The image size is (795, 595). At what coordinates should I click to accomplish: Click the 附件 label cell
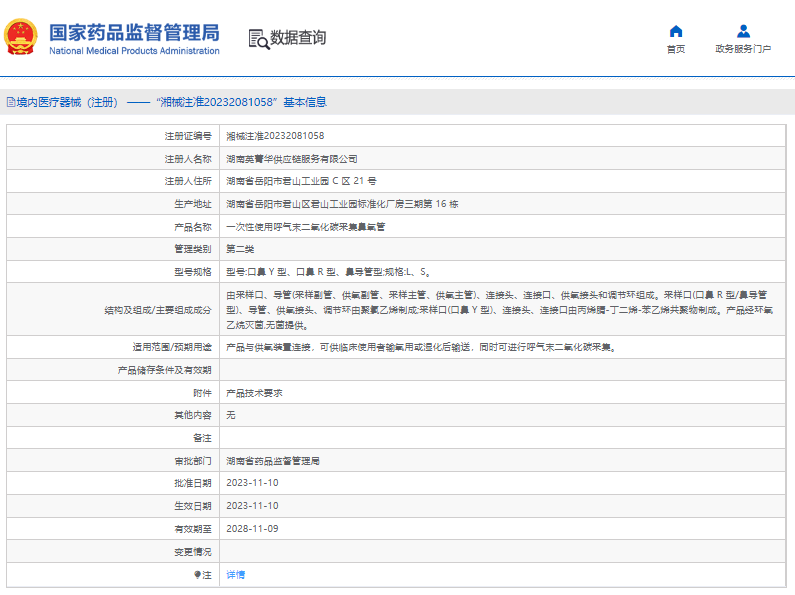(x=113, y=393)
